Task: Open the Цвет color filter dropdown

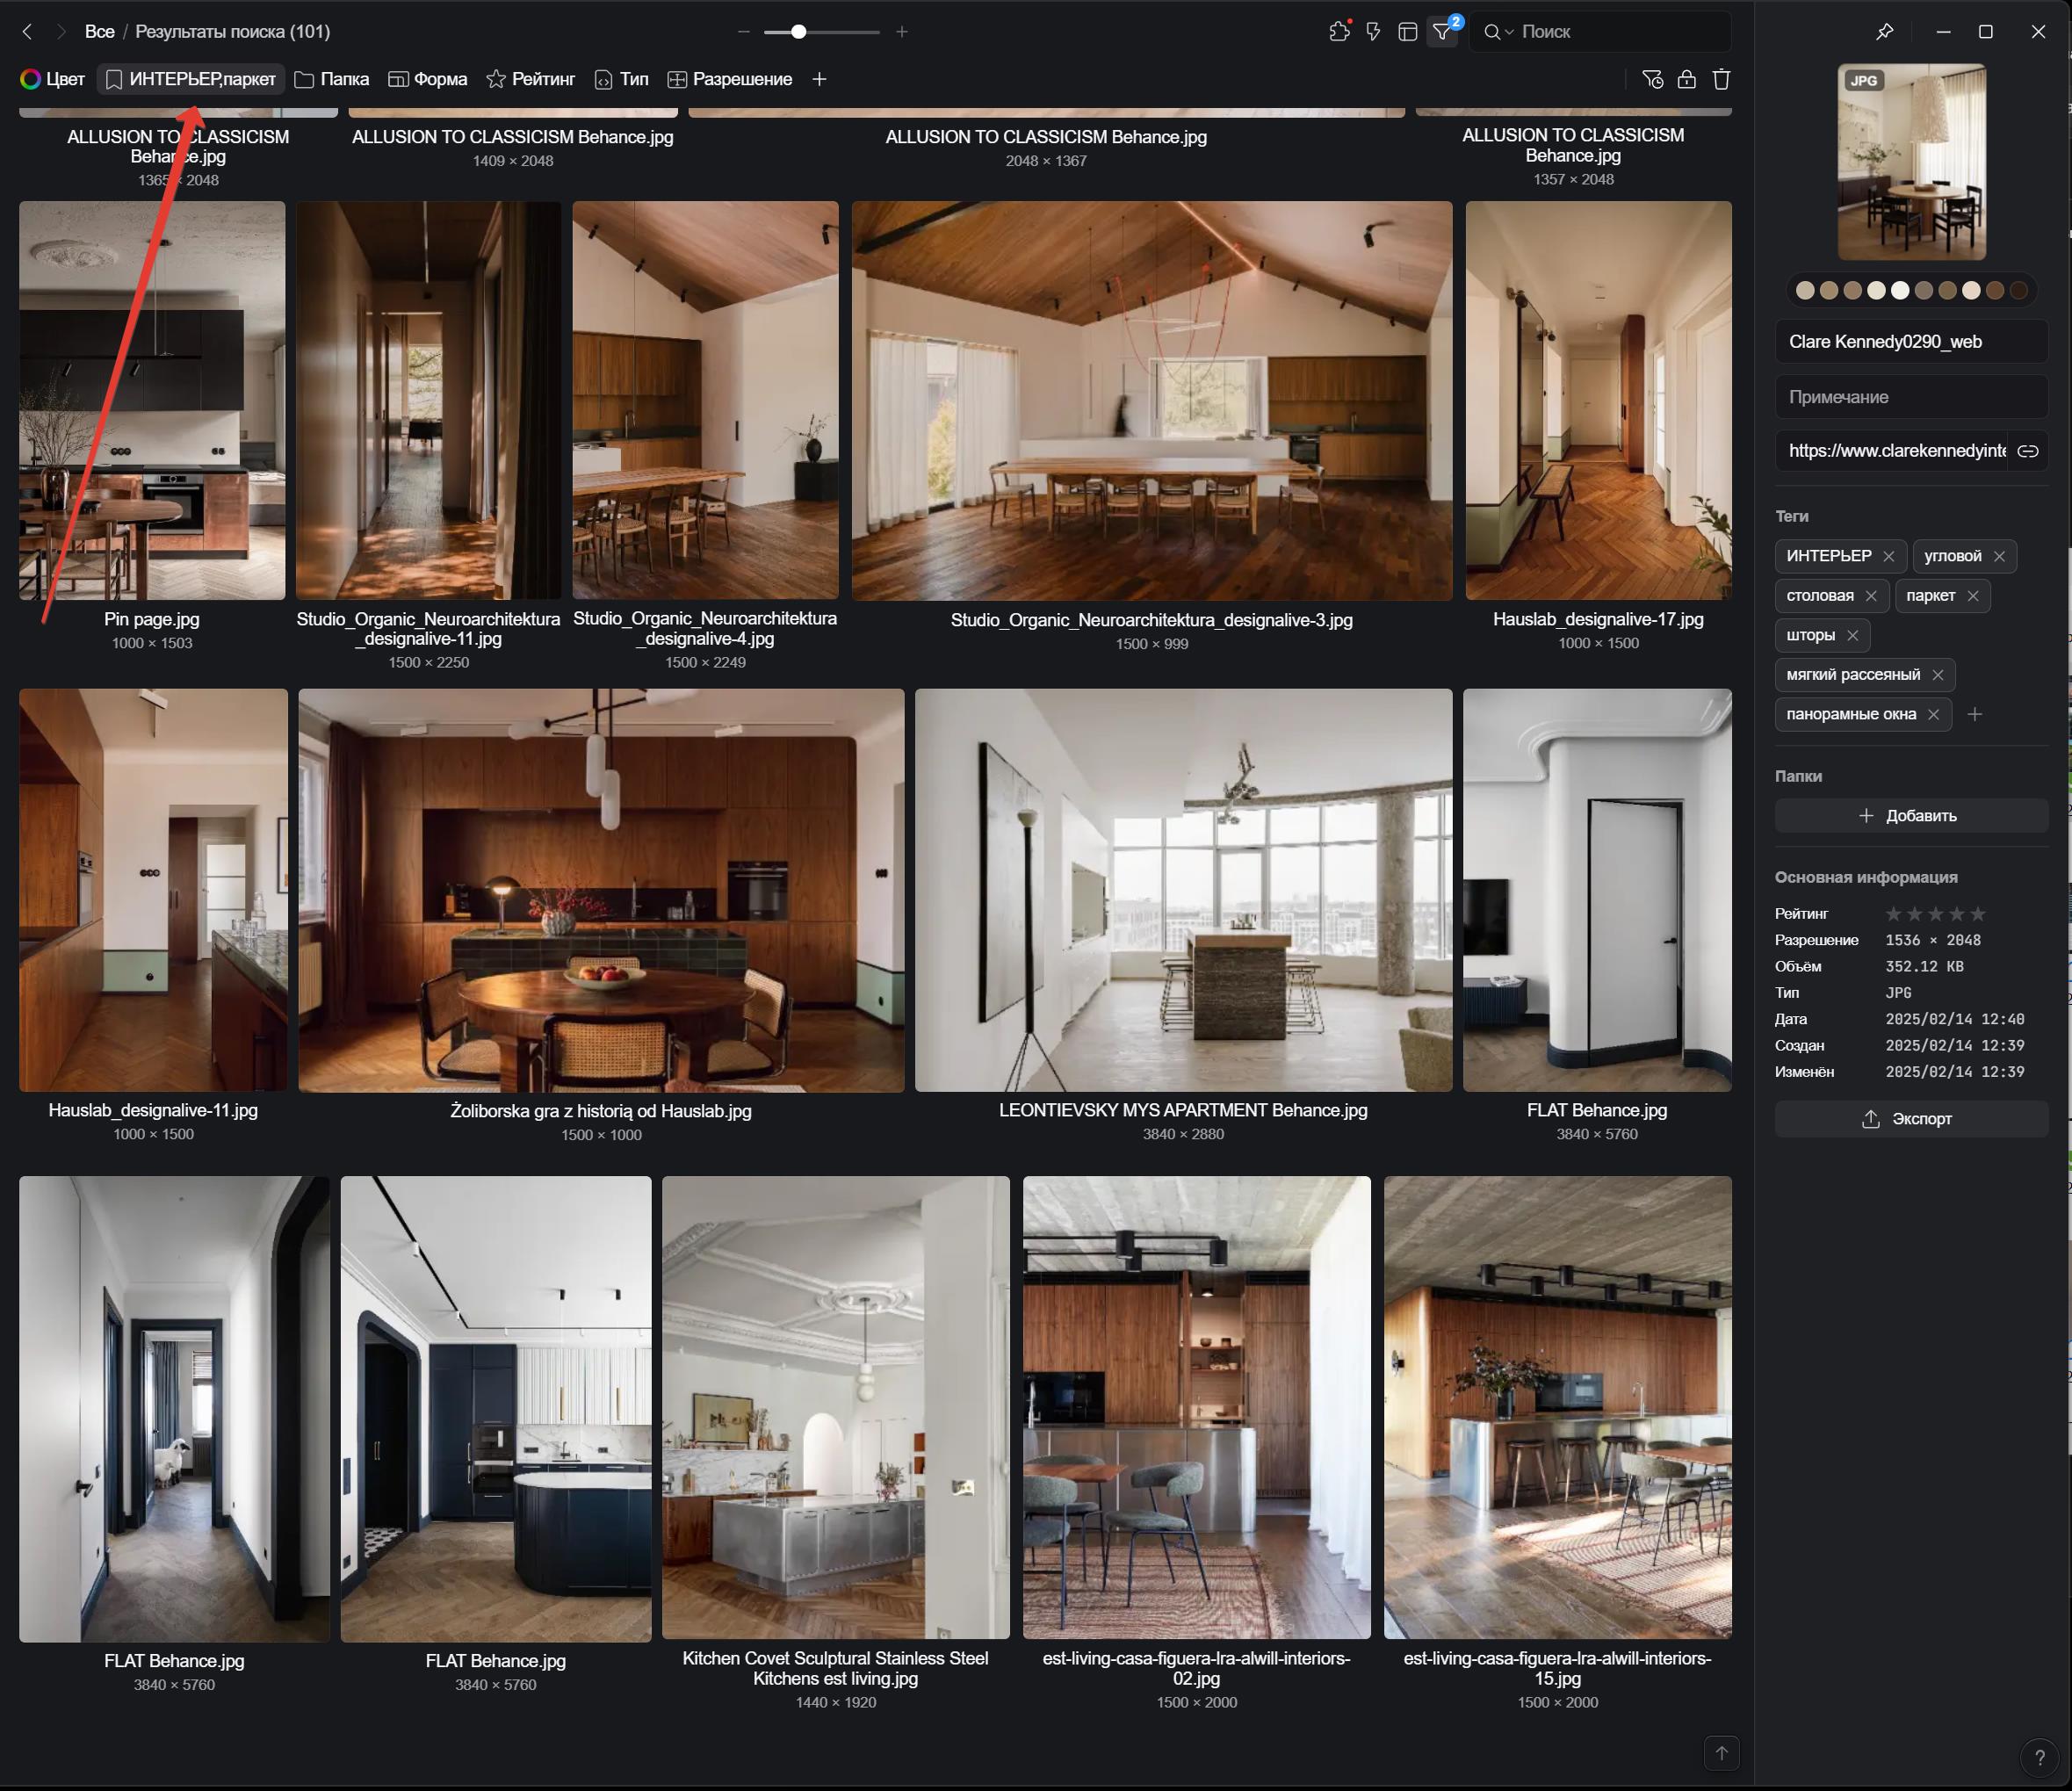Action: tap(53, 79)
